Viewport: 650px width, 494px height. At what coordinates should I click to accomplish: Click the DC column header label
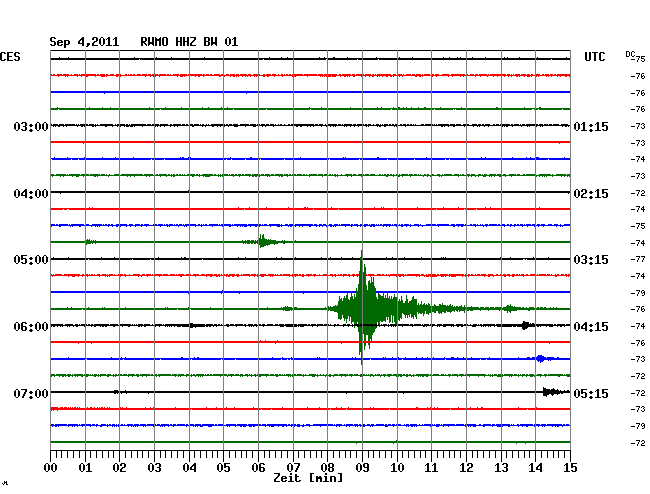(x=630, y=54)
